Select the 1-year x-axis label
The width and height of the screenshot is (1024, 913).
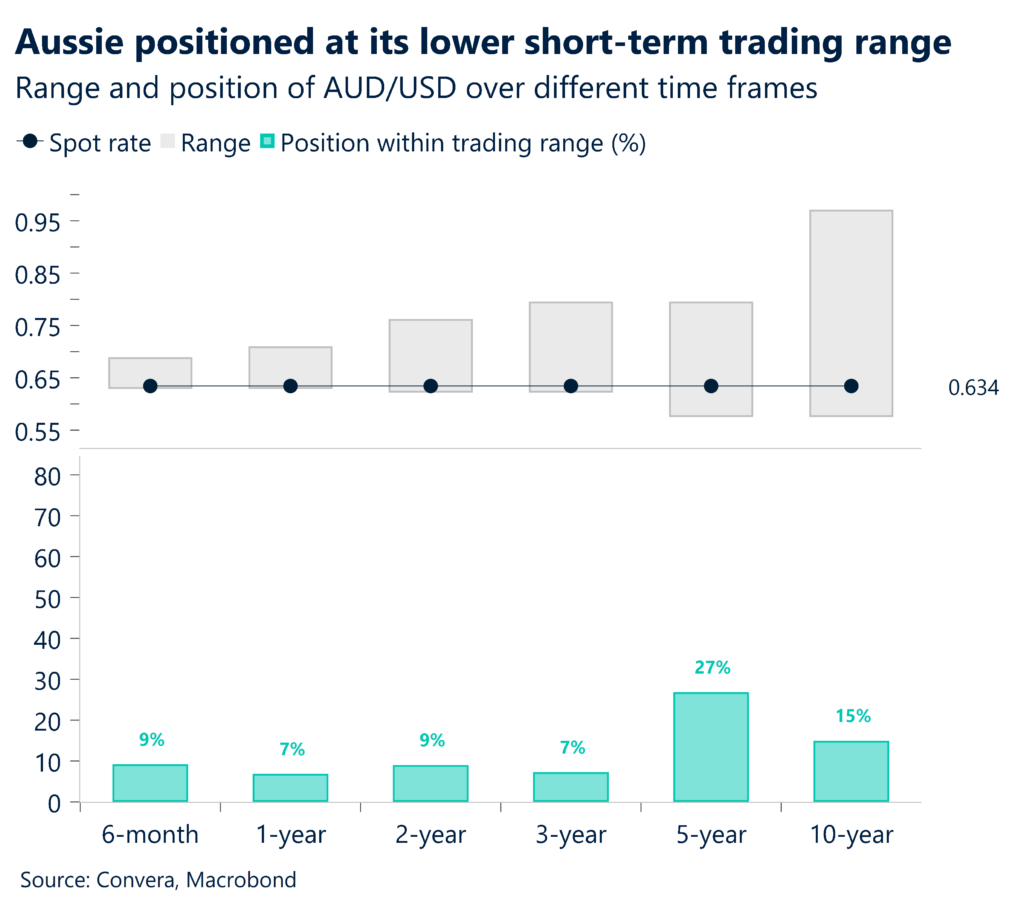(x=291, y=834)
